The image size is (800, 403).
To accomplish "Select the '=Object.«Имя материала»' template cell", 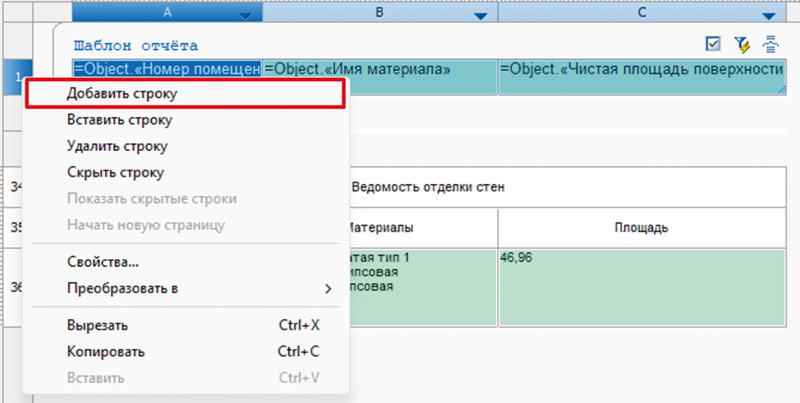I will click(378, 70).
